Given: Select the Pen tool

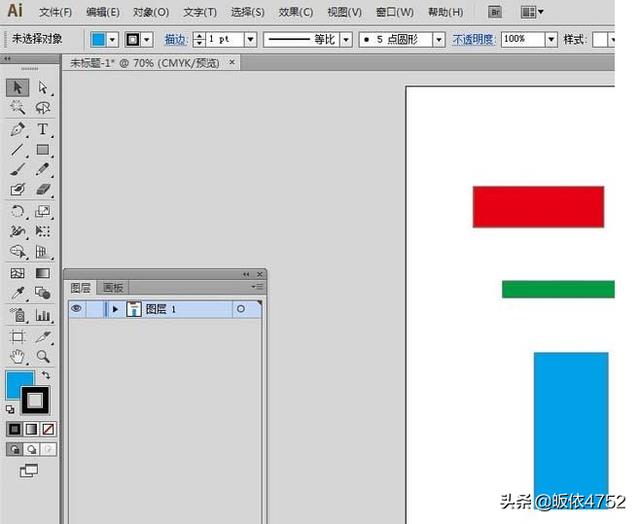Looking at the screenshot, I should tap(17, 129).
